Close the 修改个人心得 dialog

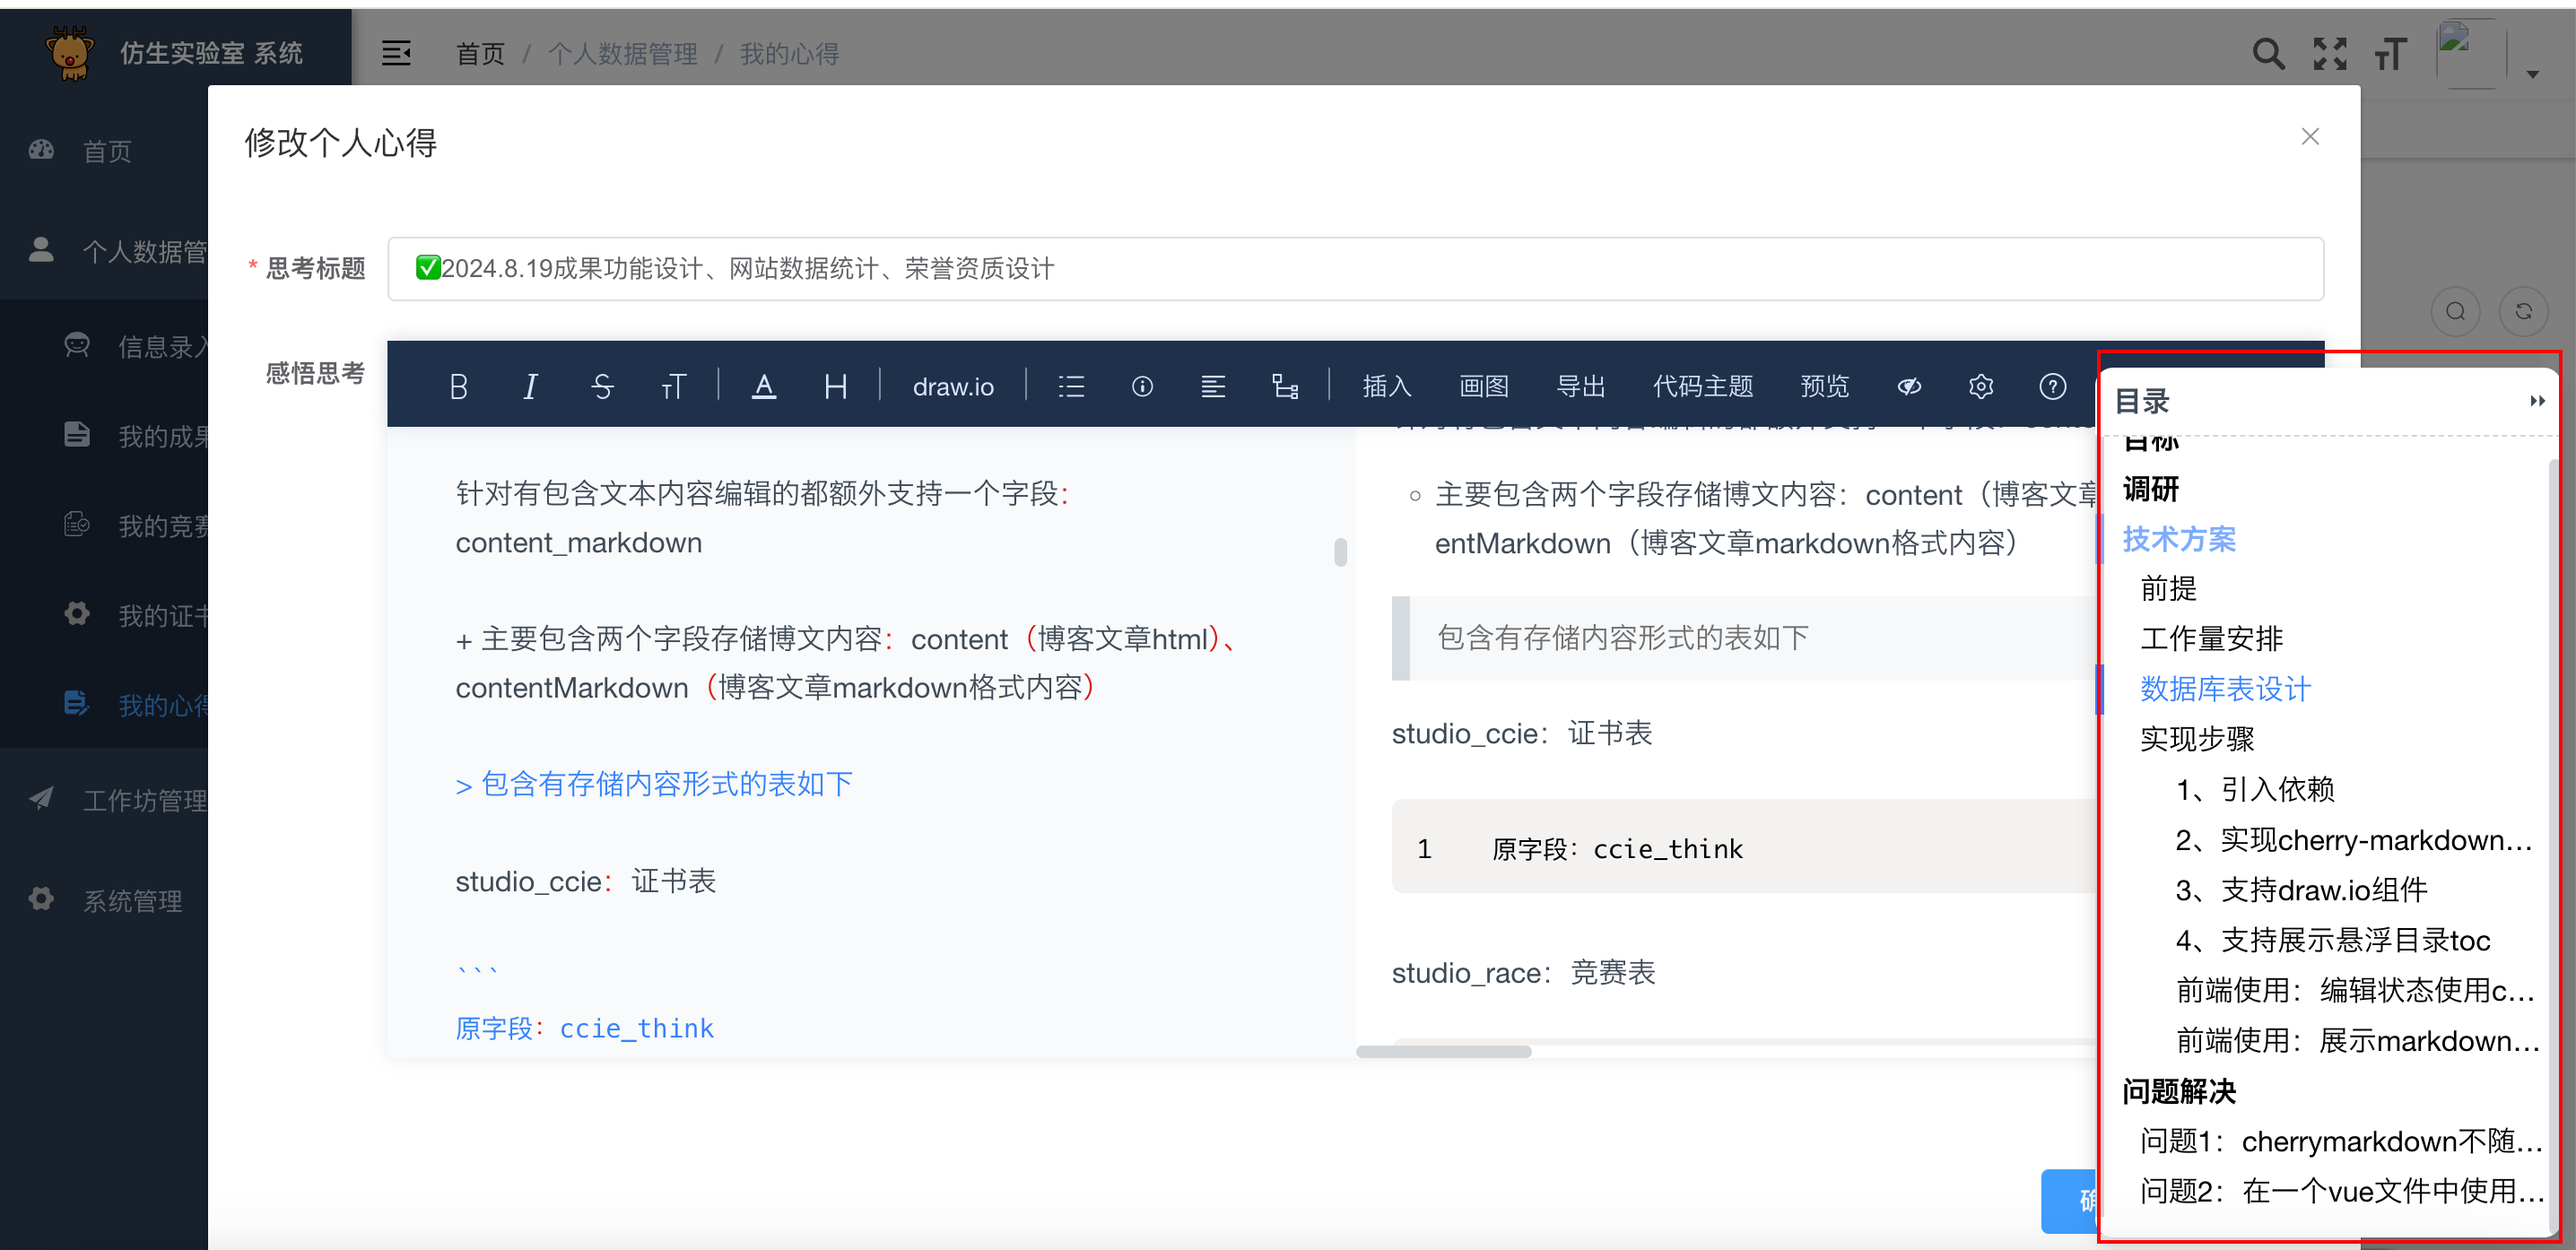click(2310, 137)
